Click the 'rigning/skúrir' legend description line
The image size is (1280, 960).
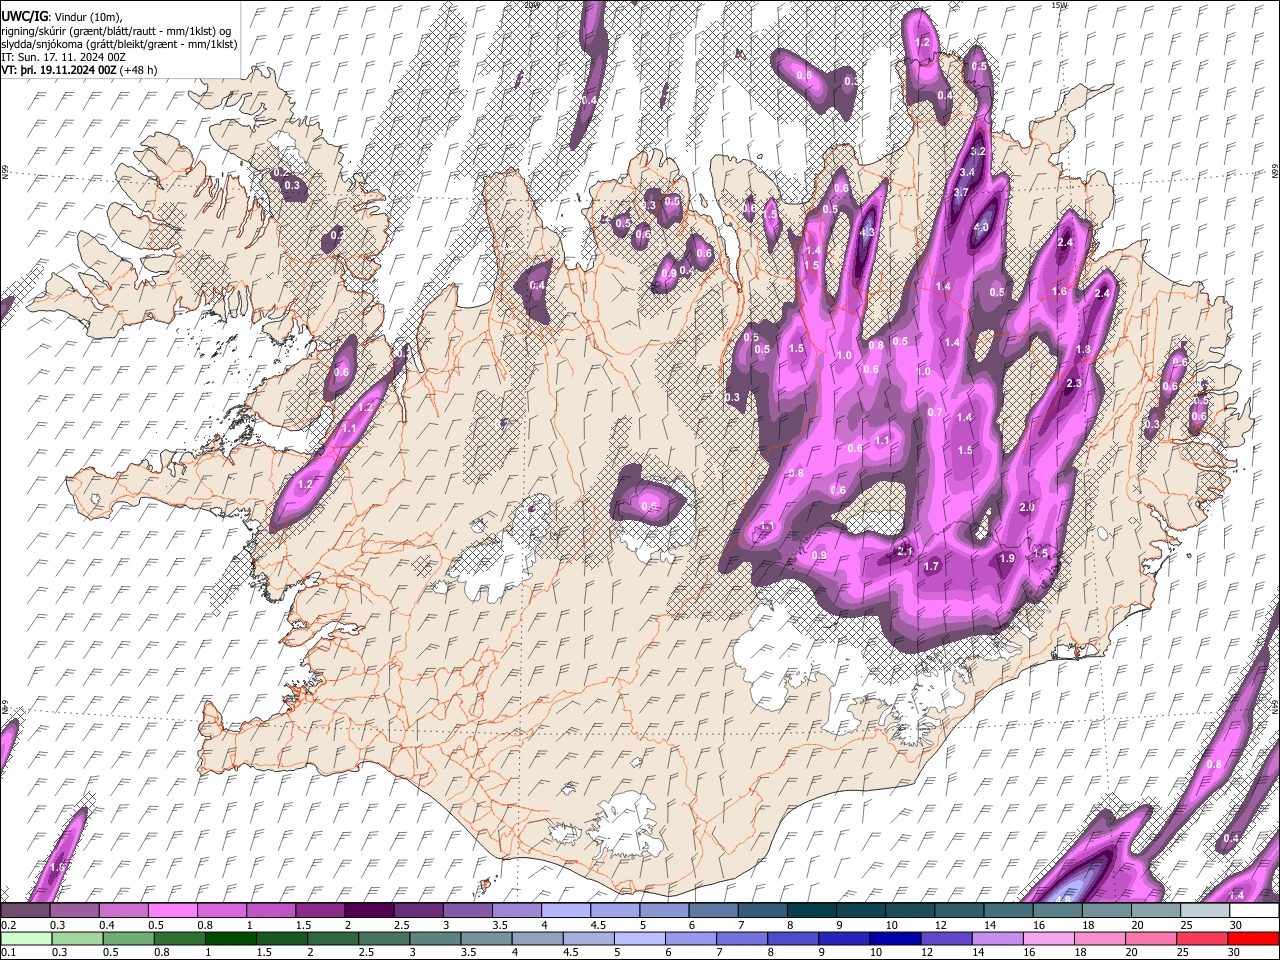click(x=116, y=30)
